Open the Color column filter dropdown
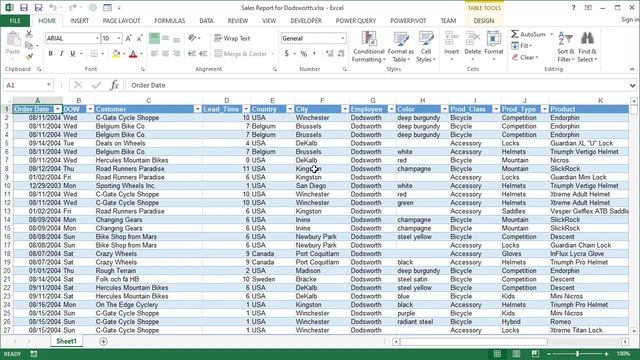Screen dimensions: 640x360 pos(444,109)
